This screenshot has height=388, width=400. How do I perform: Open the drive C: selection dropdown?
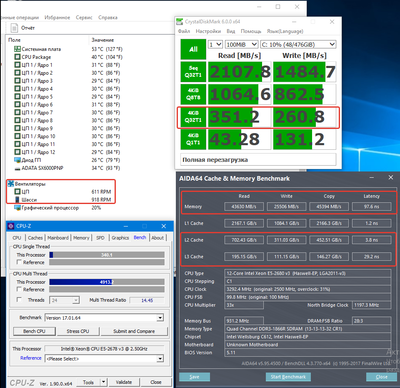point(298,44)
